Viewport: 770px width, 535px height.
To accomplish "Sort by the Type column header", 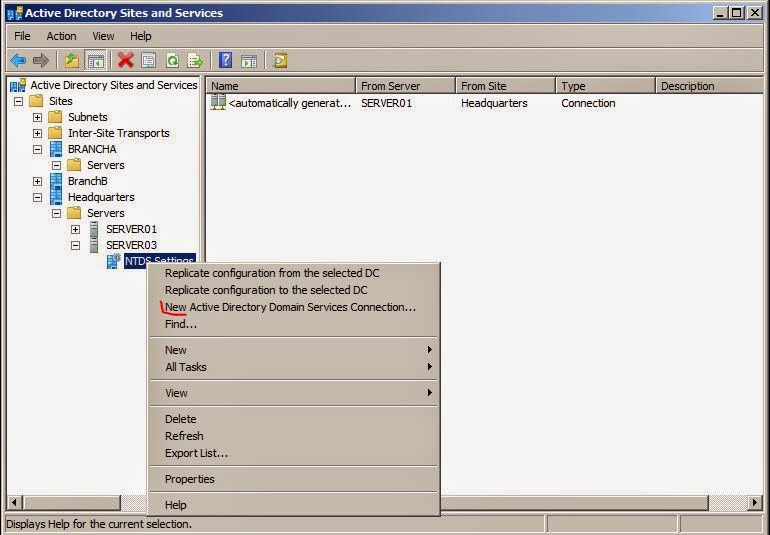I will tap(605, 85).
